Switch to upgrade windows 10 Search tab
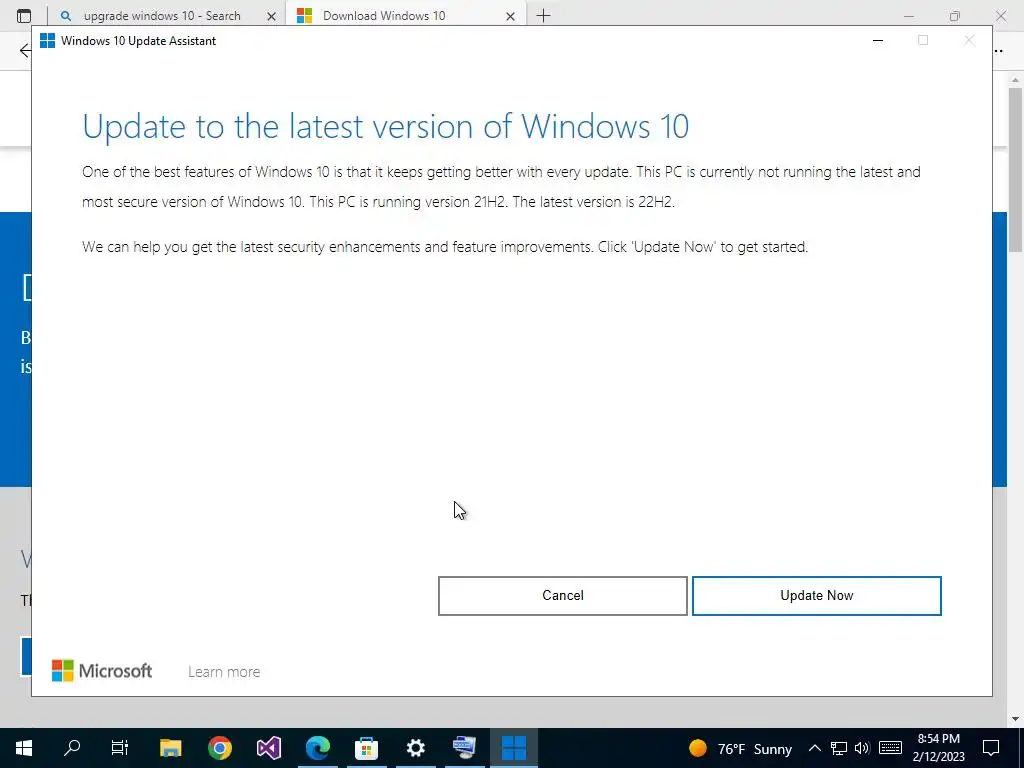This screenshot has height=768, width=1024. click(x=162, y=16)
